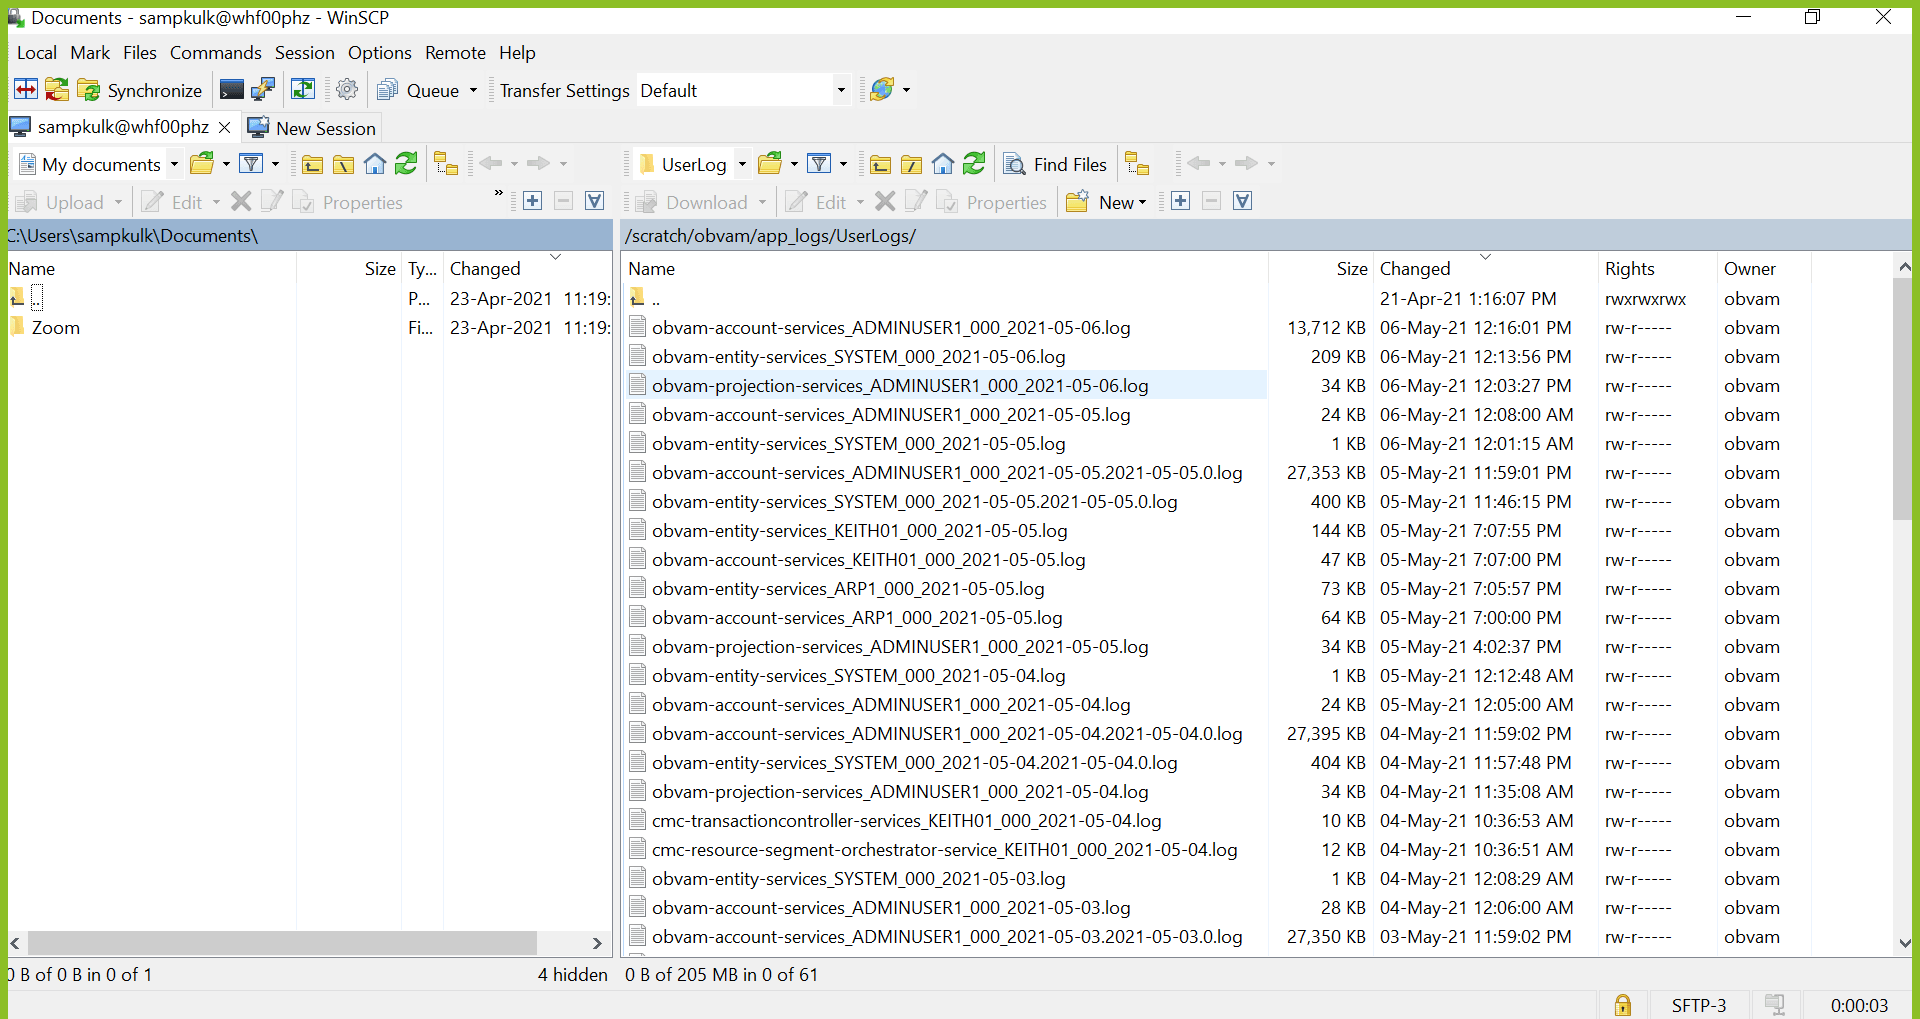
Task: Expand the remote filter dropdown arrow
Action: pyautogui.click(x=843, y=164)
